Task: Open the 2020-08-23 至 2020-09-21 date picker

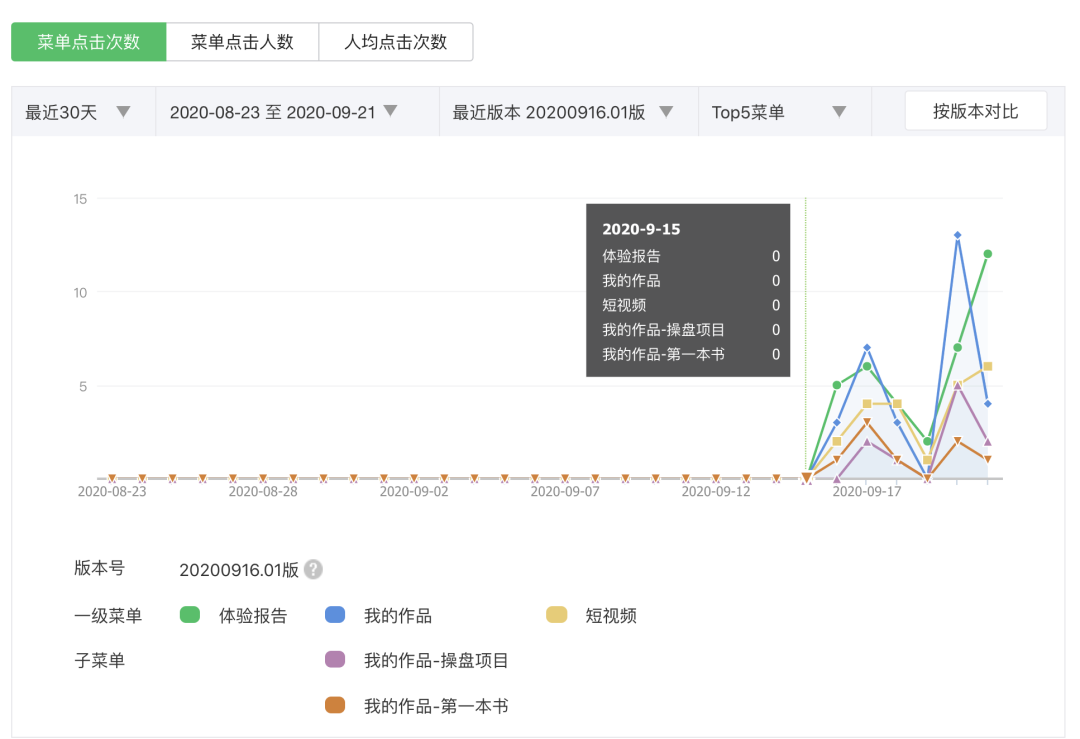Action: tap(280, 111)
